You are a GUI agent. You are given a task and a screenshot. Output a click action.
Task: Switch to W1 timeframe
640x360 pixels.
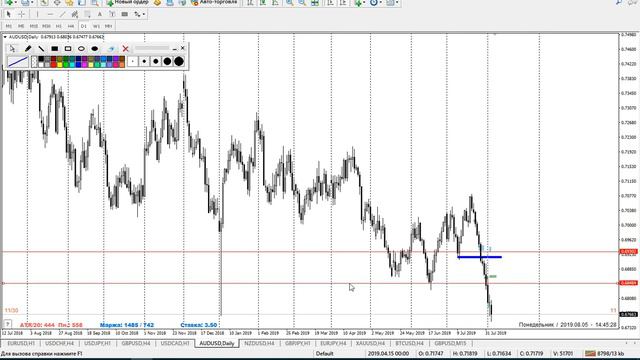point(96,26)
